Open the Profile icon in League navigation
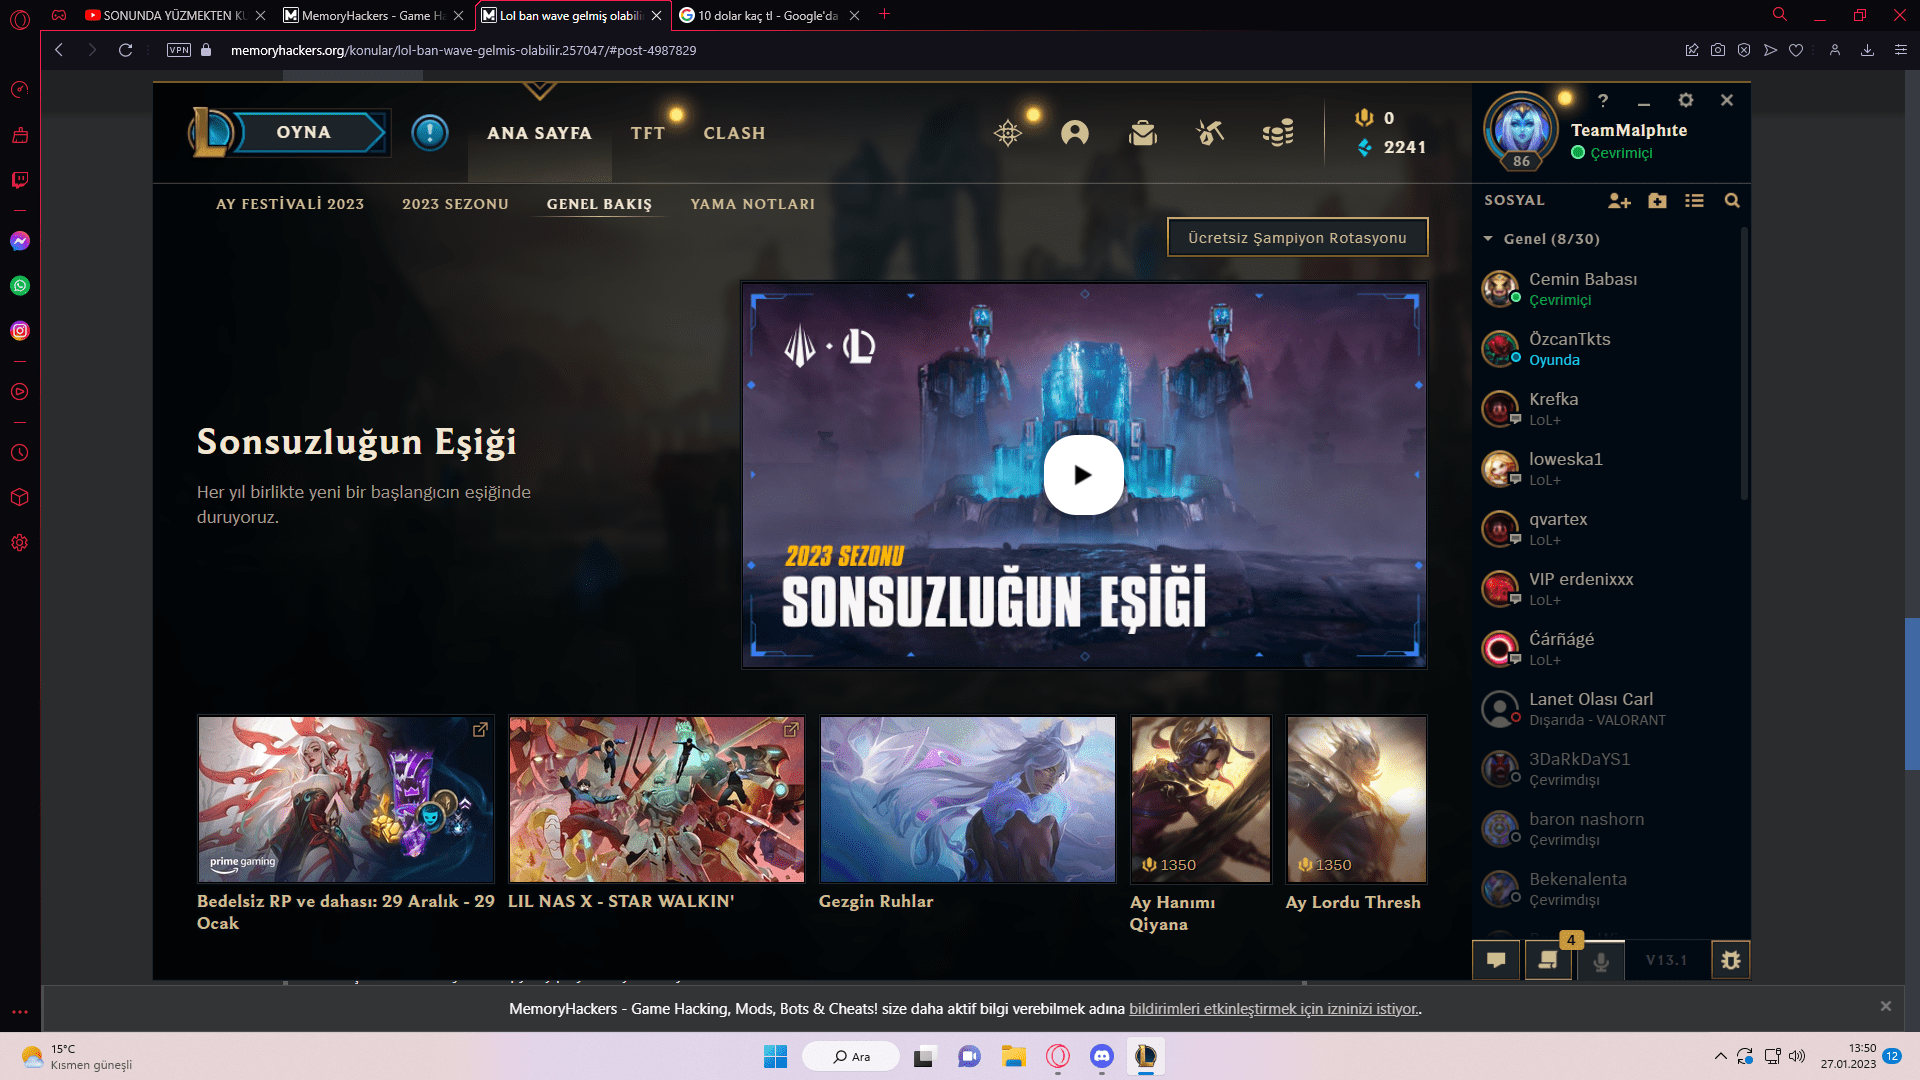Screen dimensions: 1920x1080 [x=1075, y=133]
